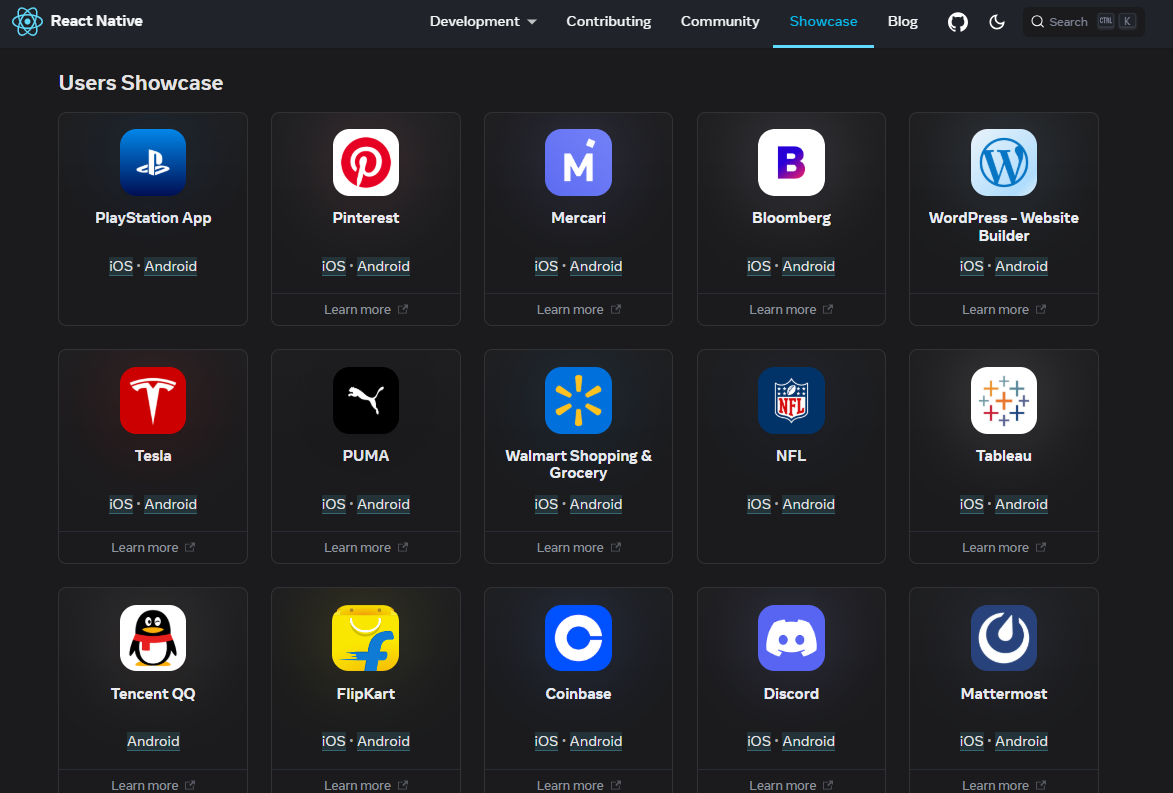Click the Tableau app icon

(1004, 400)
